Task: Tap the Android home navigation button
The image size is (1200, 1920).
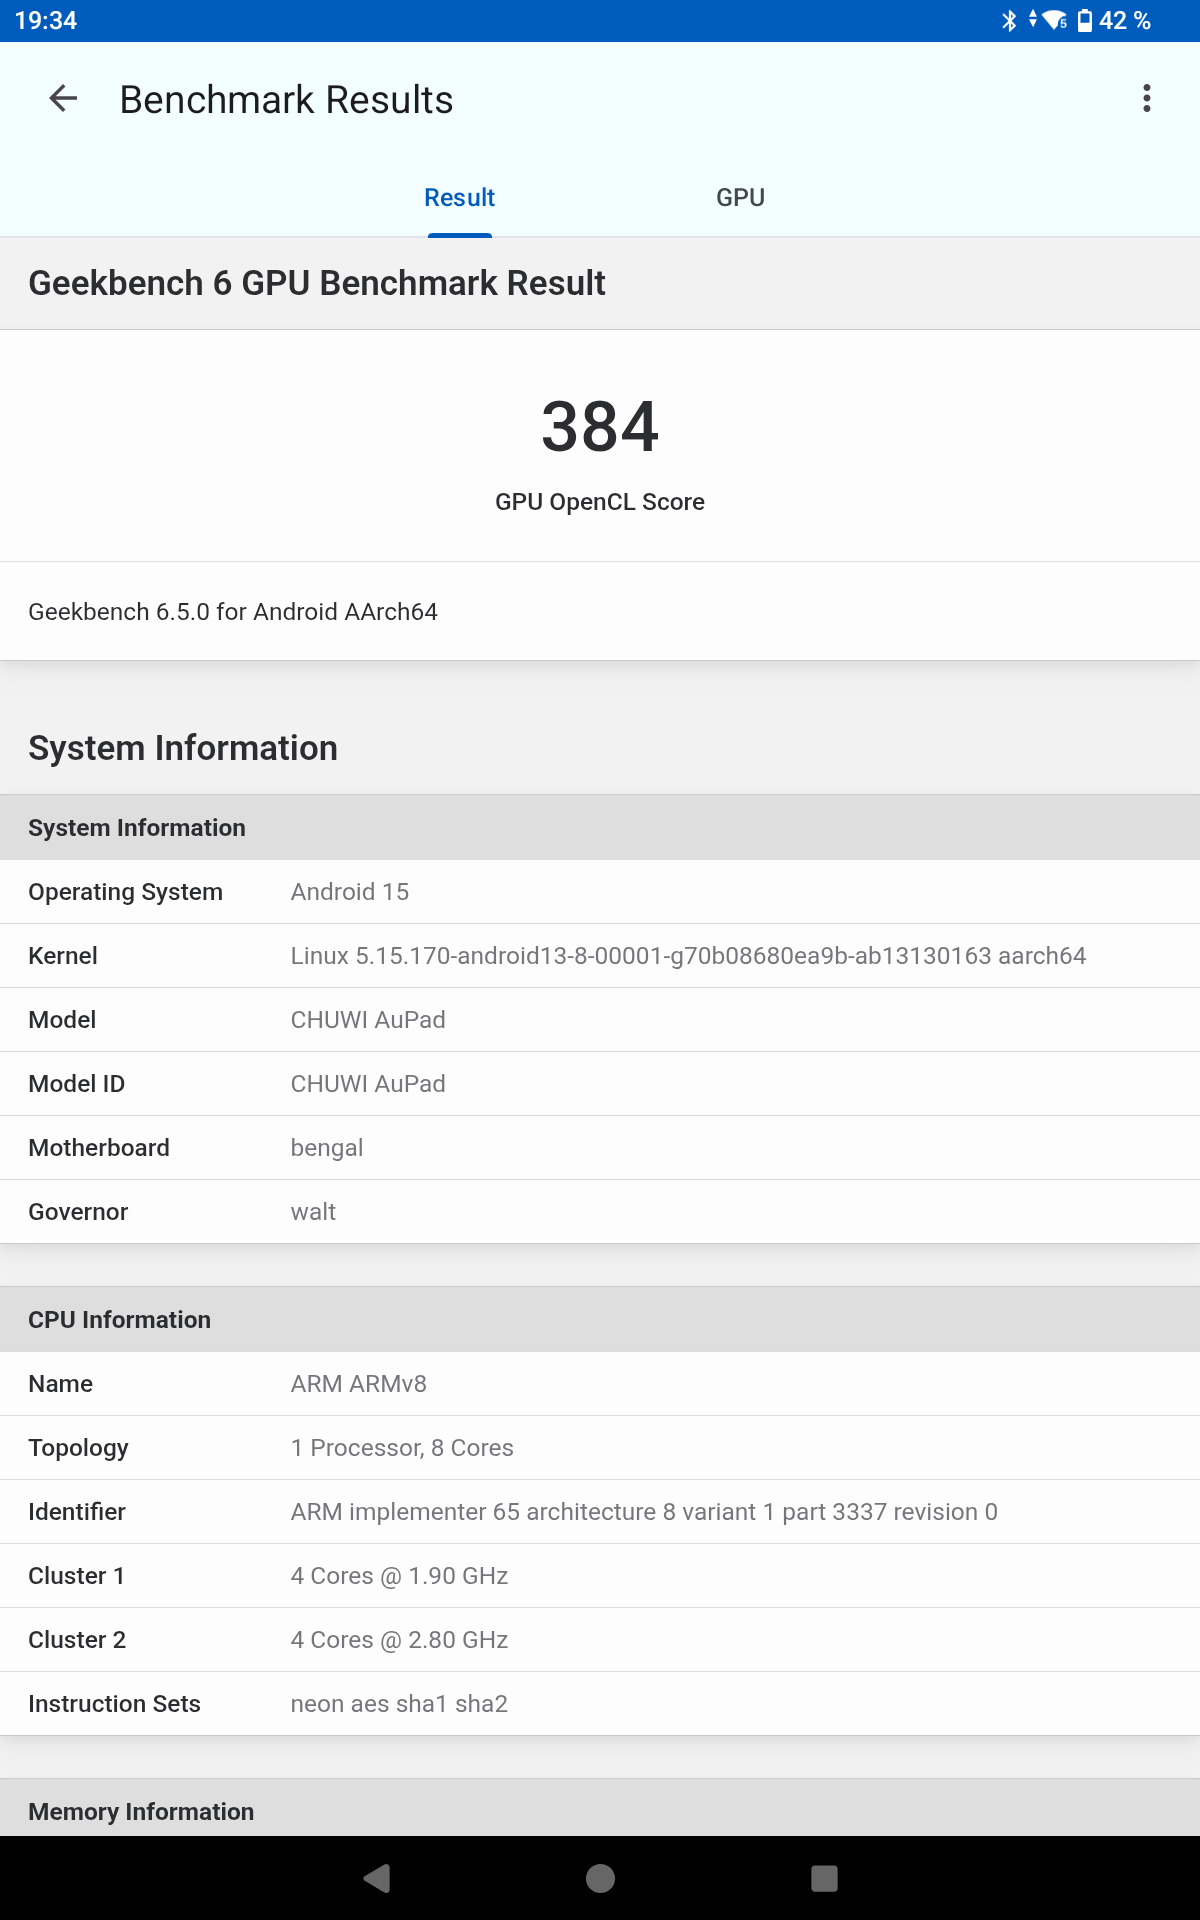Action: point(600,1878)
